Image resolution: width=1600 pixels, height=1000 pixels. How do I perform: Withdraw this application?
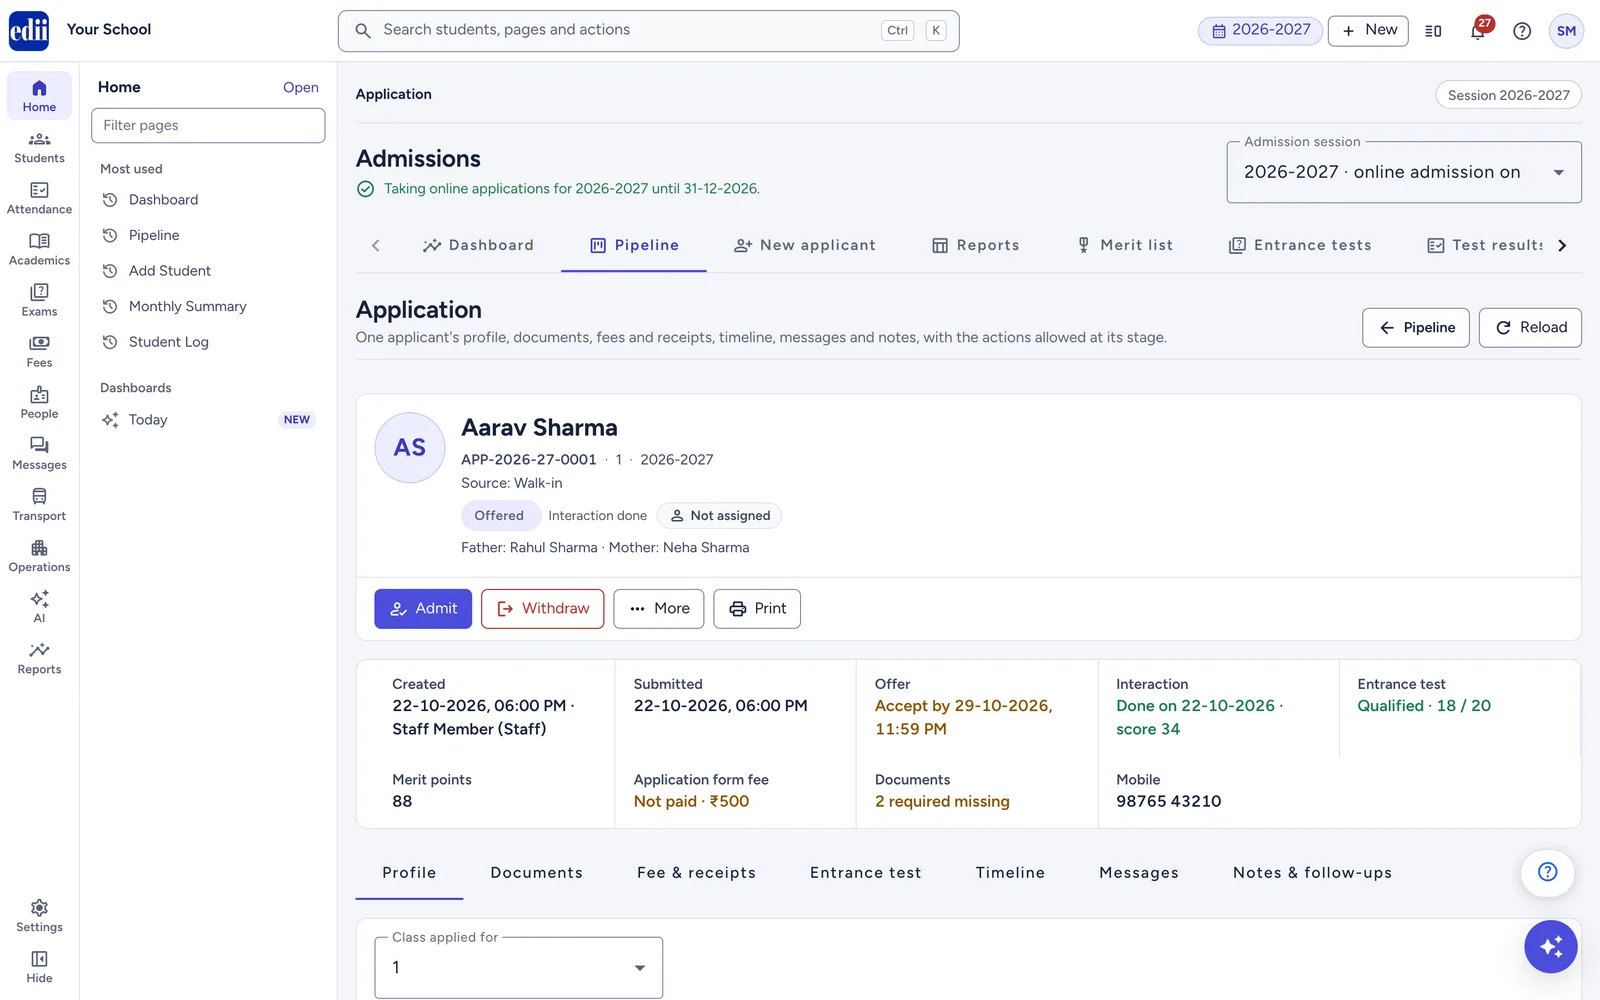(x=542, y=609)
